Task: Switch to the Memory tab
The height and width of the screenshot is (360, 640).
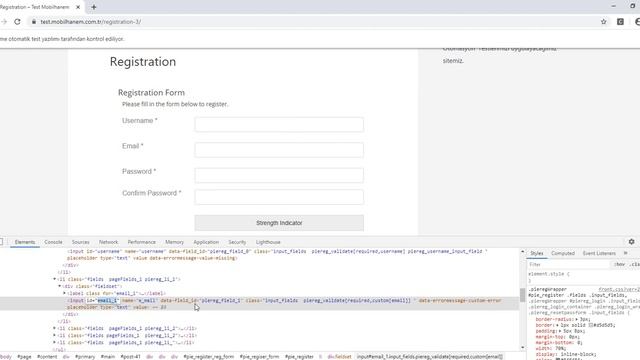Action: [174, 242]
